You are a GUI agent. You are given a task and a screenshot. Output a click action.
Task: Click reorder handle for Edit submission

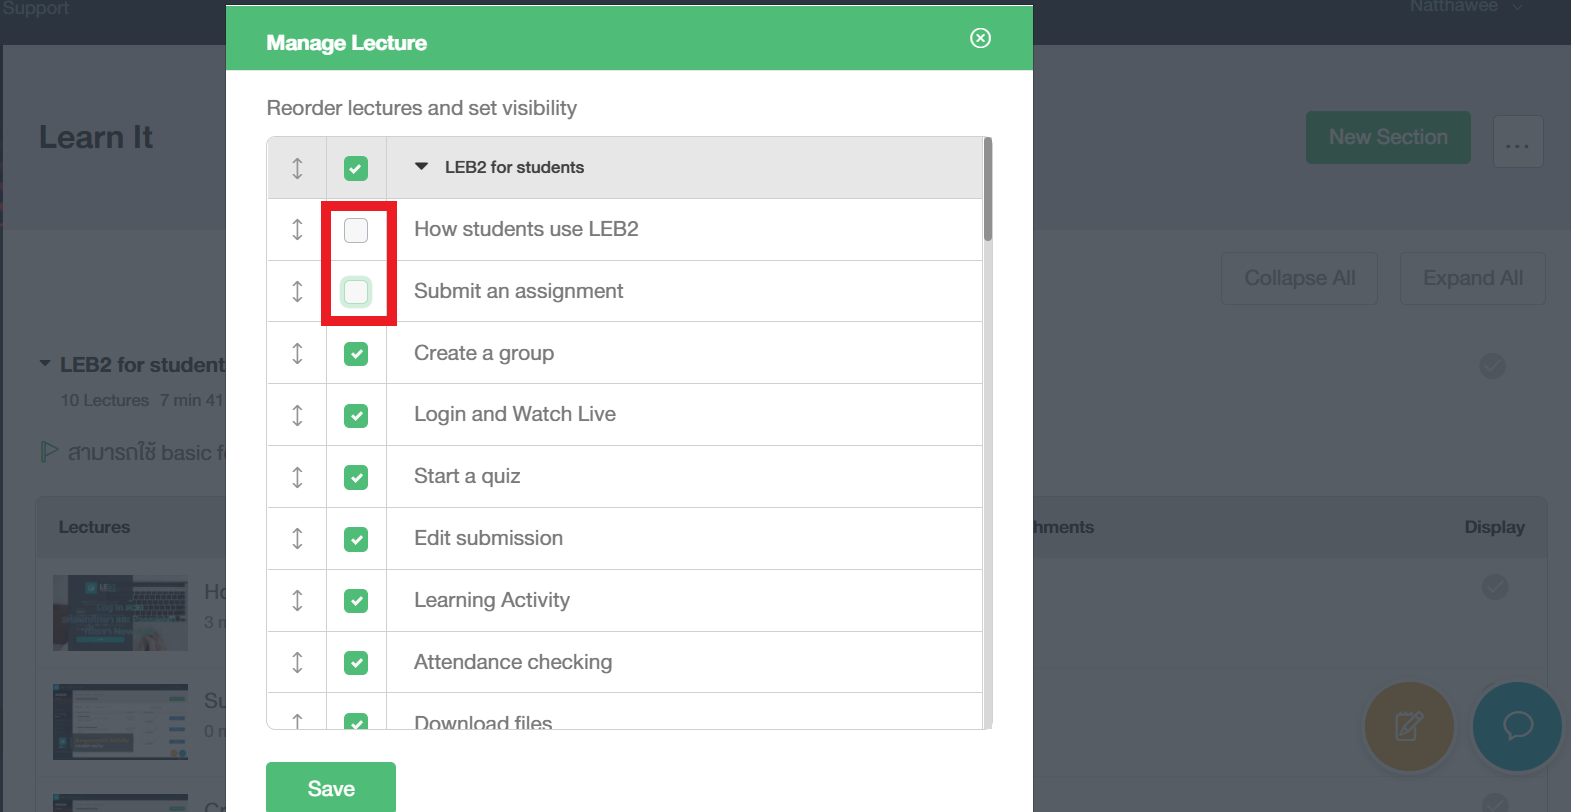pos(297,539)
